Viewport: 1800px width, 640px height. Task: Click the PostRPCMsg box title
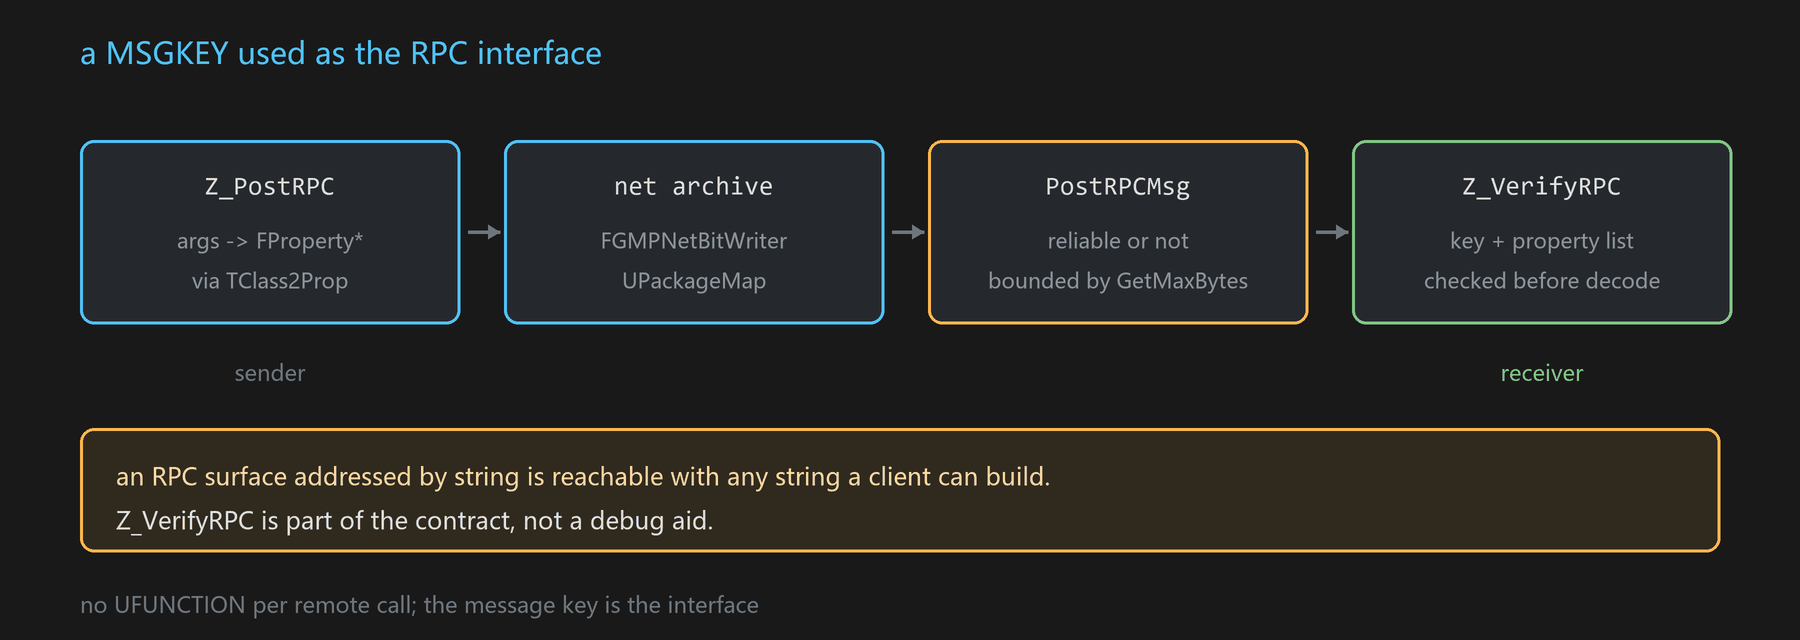[x=1118, y=187]
